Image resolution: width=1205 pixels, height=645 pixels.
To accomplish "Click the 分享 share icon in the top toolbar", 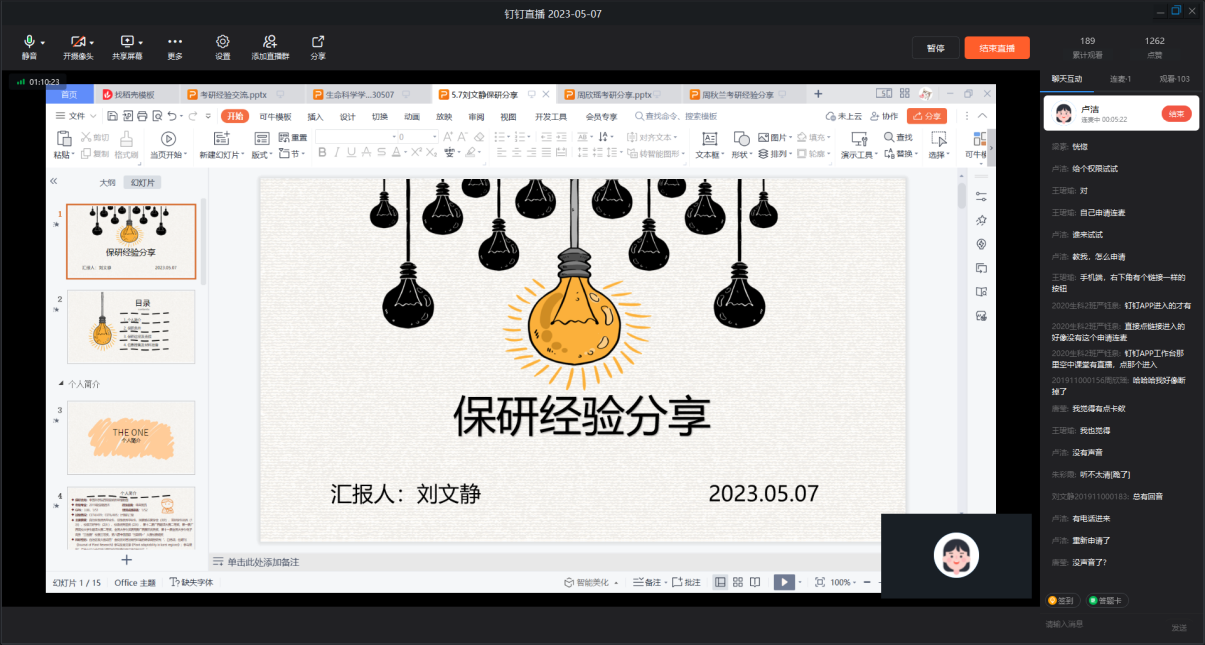I will coord(318,42).
